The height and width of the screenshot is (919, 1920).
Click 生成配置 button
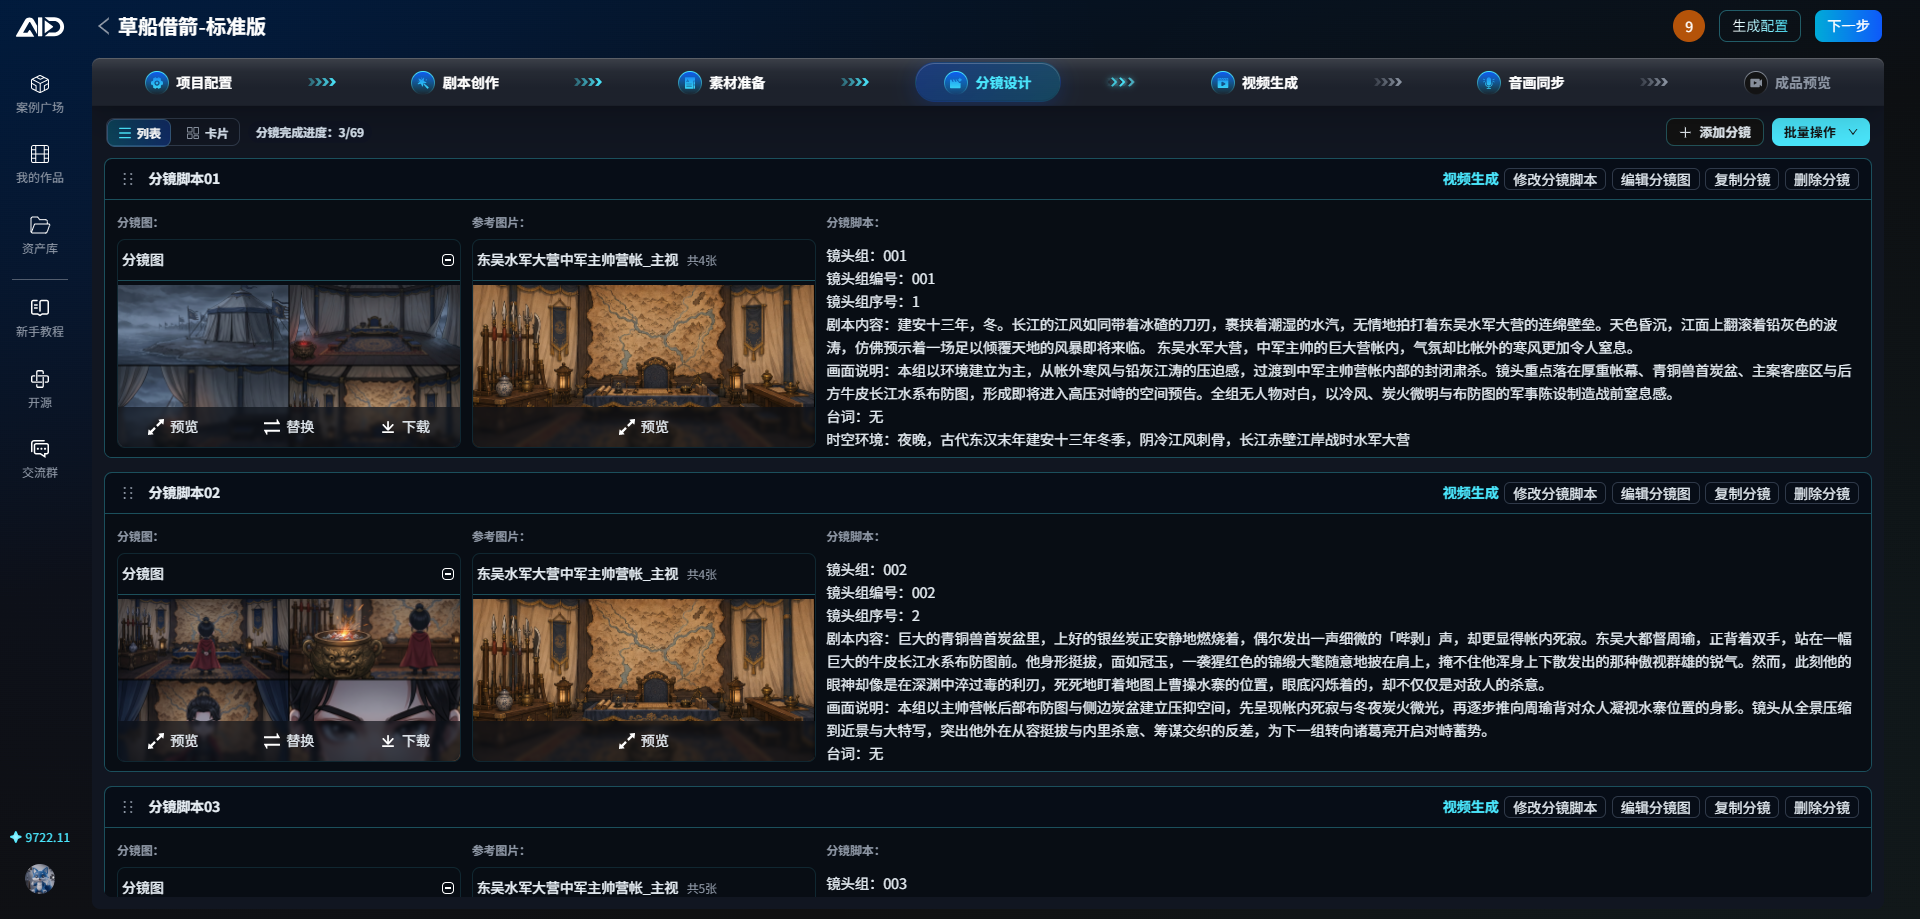[x=1760, y=26]
